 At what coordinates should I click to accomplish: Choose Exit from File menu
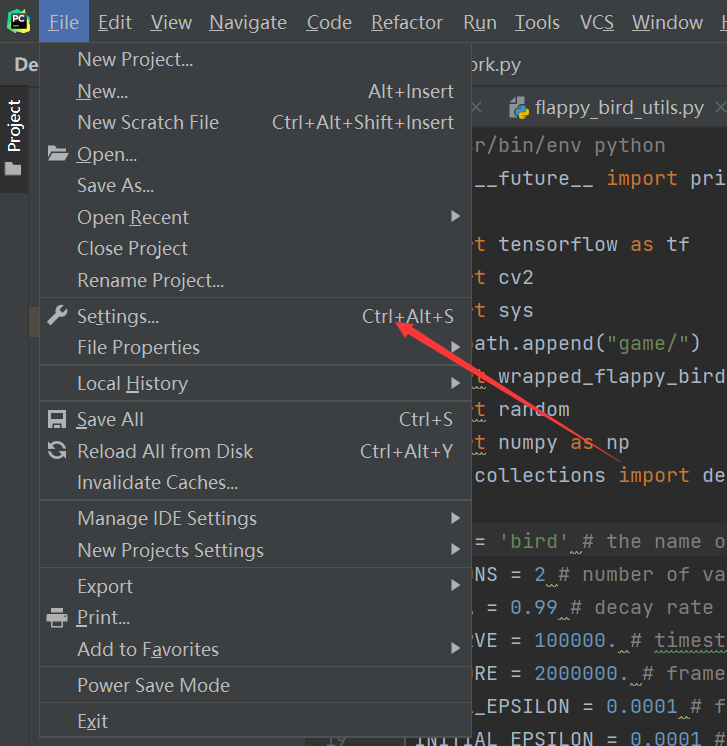255,721
